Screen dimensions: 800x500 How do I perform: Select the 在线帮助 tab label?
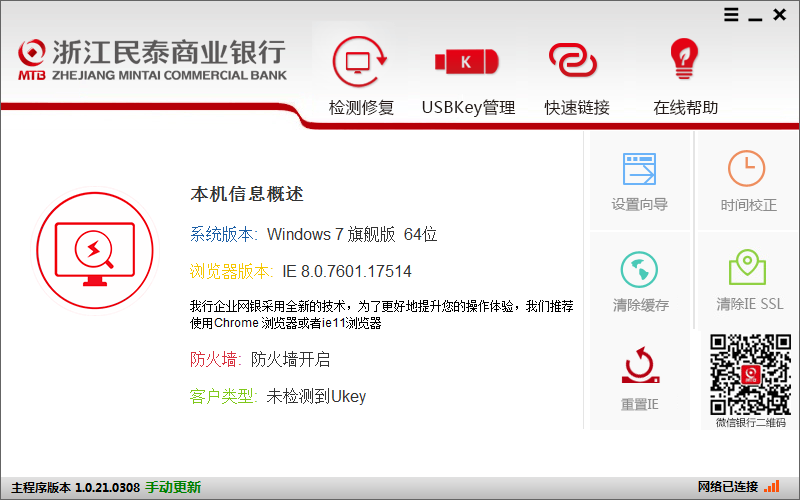(686, 108)
